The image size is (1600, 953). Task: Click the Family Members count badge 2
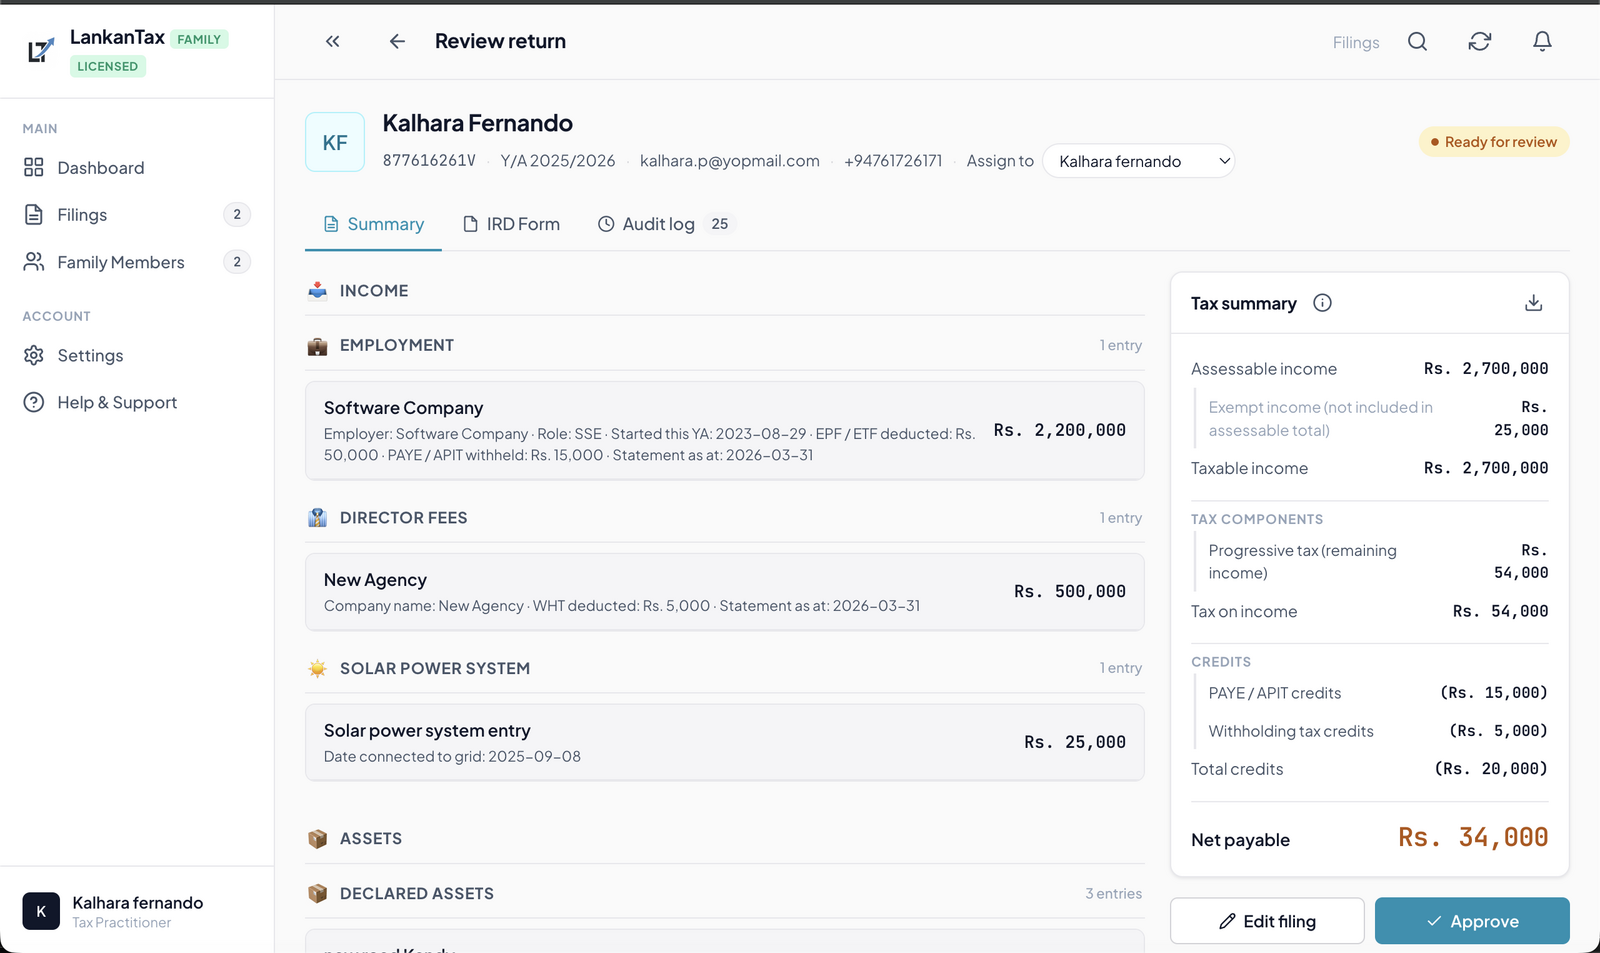[237, 262]
